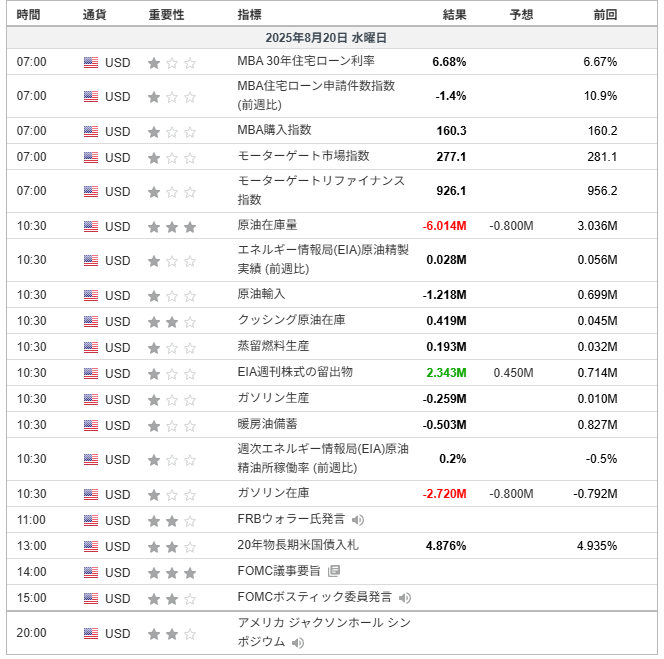This screenshot has height=659, width=664.
Task: Click 13:00 time cell
Action: tap(31, 546)
